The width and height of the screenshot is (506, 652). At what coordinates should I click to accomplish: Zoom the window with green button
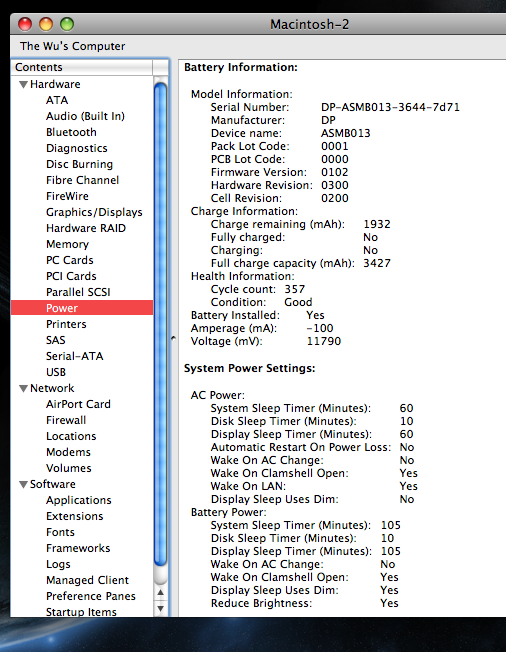coord(67,24)
